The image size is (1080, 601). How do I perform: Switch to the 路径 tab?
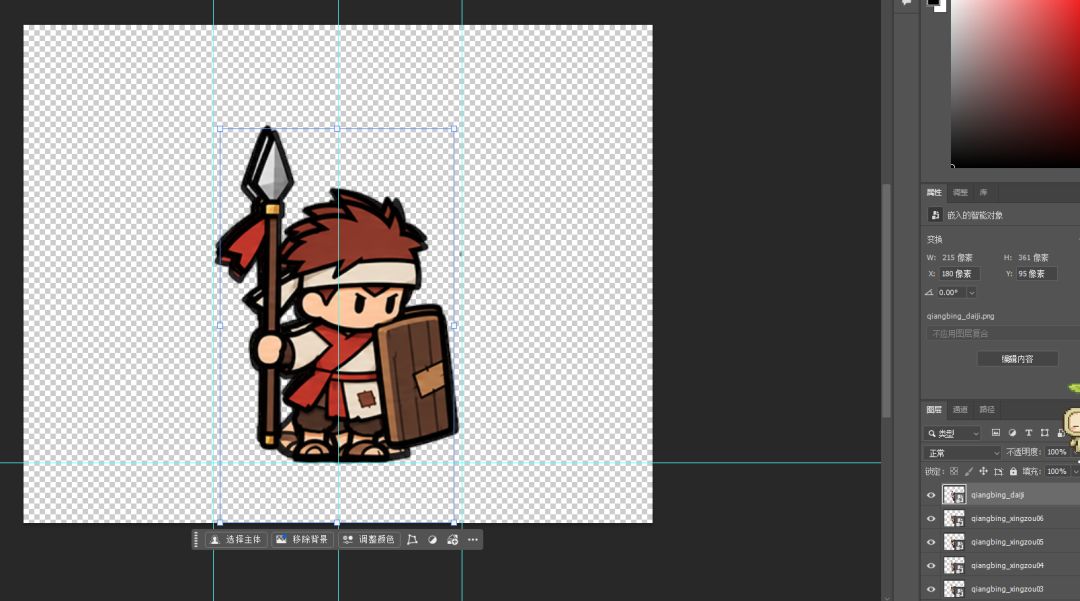(987, 410)
